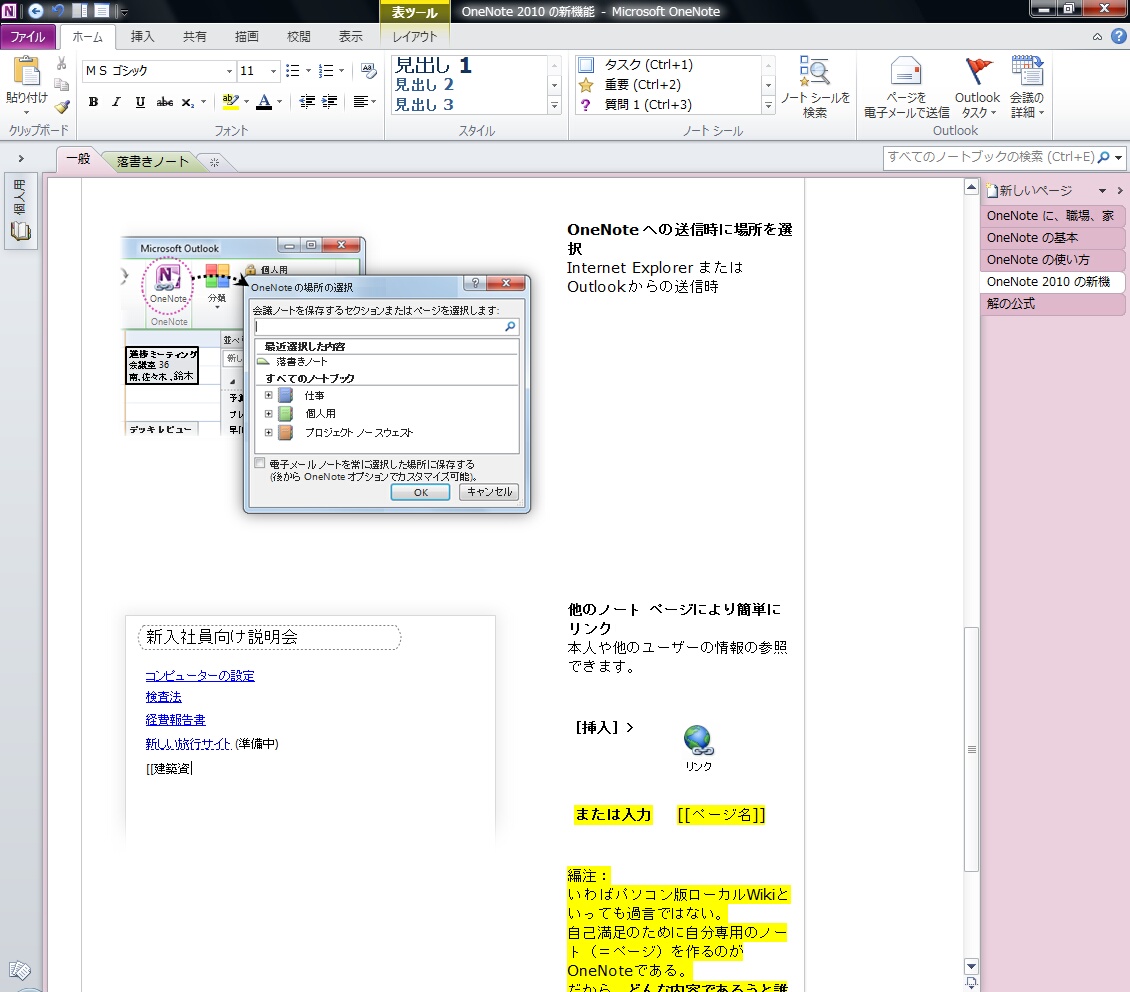Click the 会議の詳細 calendar icon
1130x992 pixels.
[x=1027, y=71]
